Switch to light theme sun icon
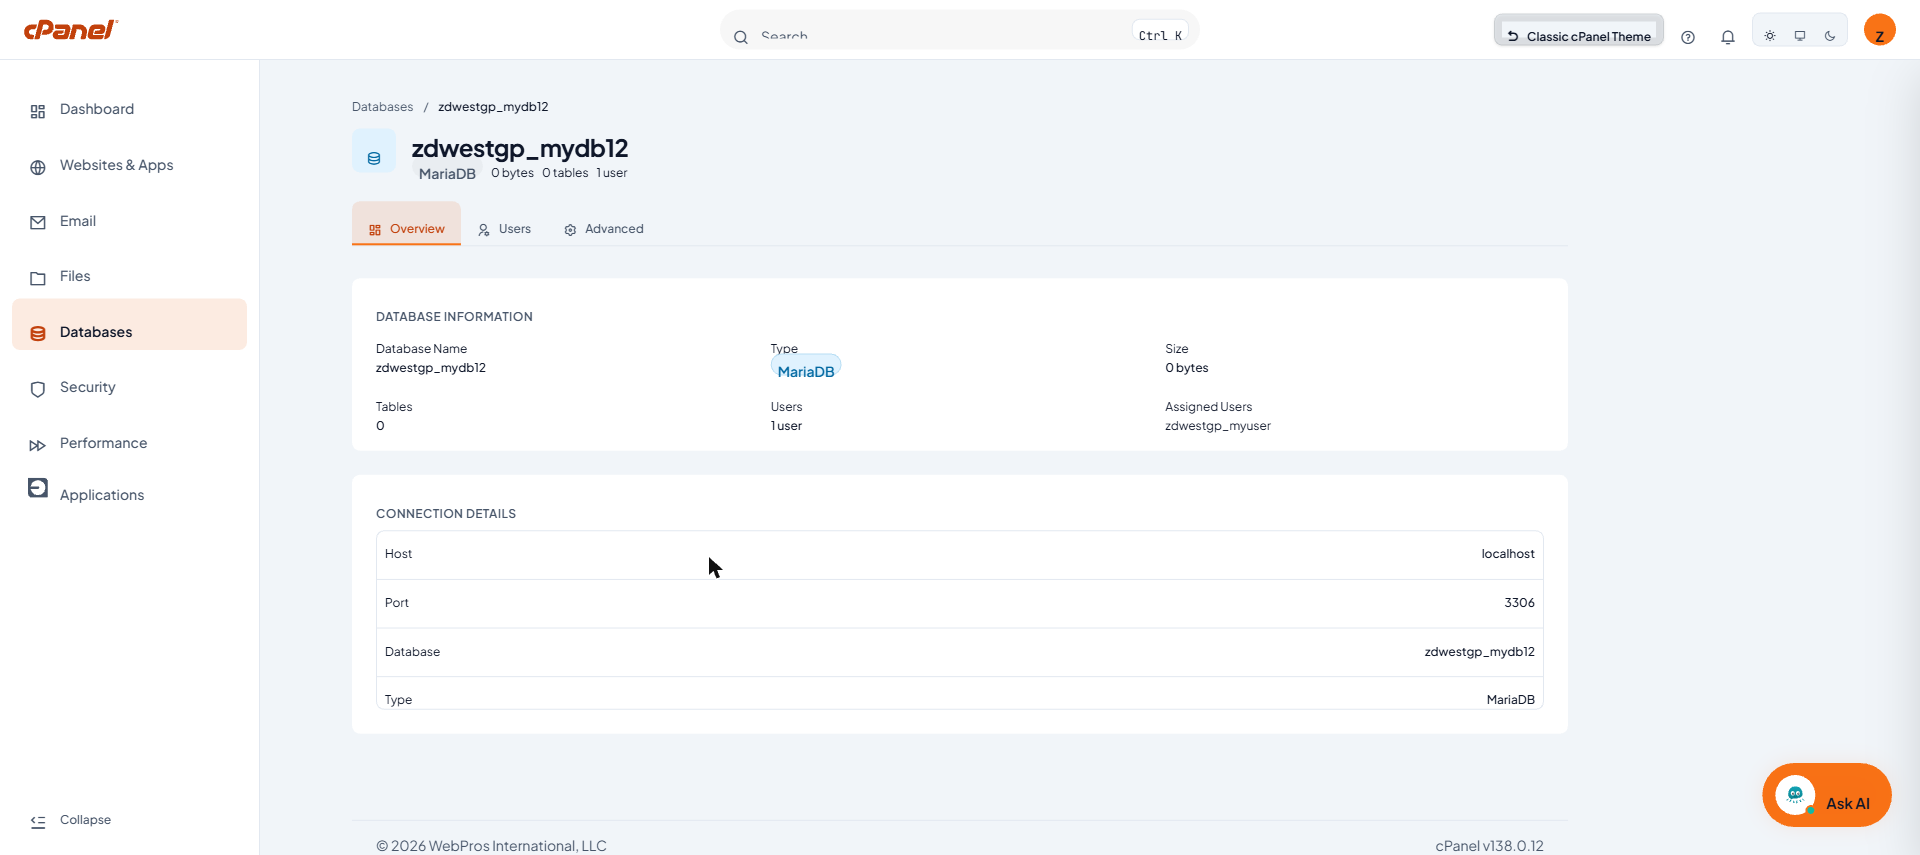This screenshot has height=855, width=1920. click(1770, 36)
